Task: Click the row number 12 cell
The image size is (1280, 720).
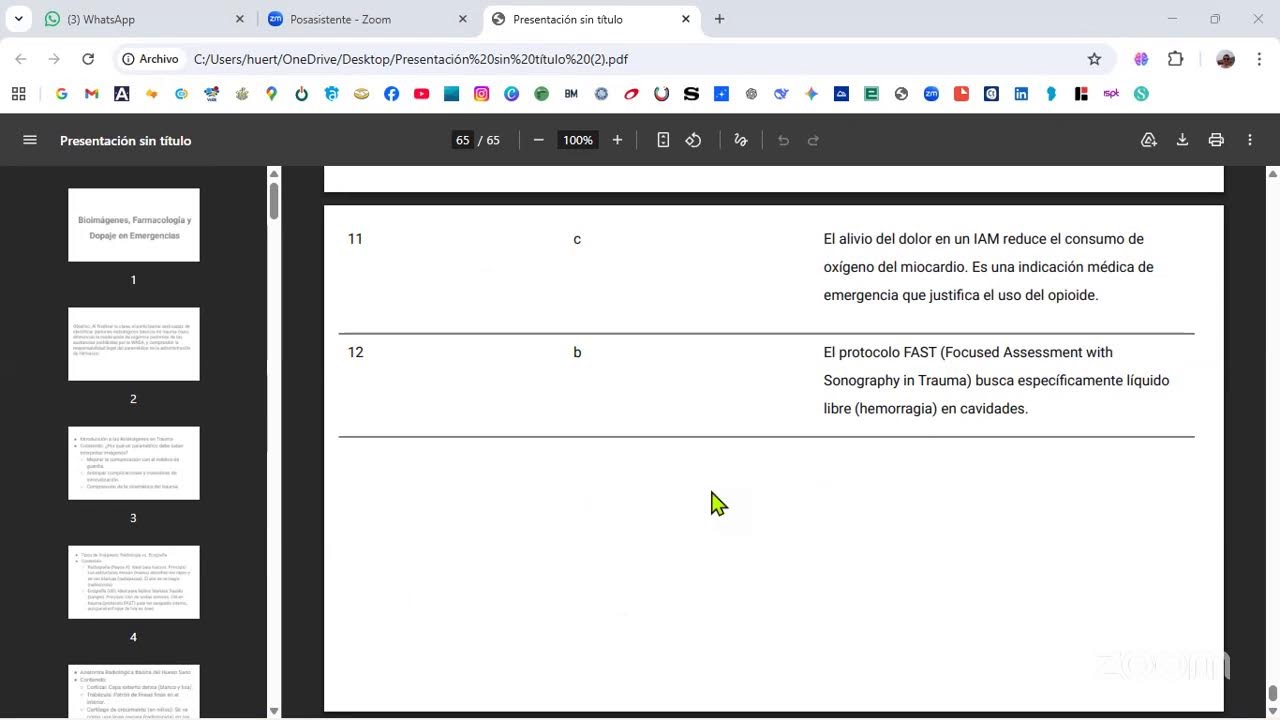Action: pyautogui.click(x=355, y=352)
